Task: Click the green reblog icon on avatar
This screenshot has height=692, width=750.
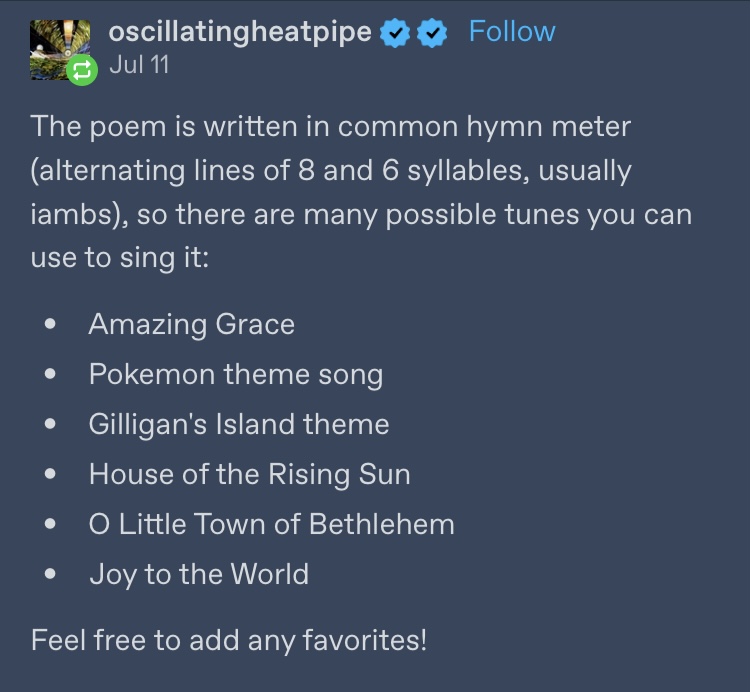Action: click(82, 70)
